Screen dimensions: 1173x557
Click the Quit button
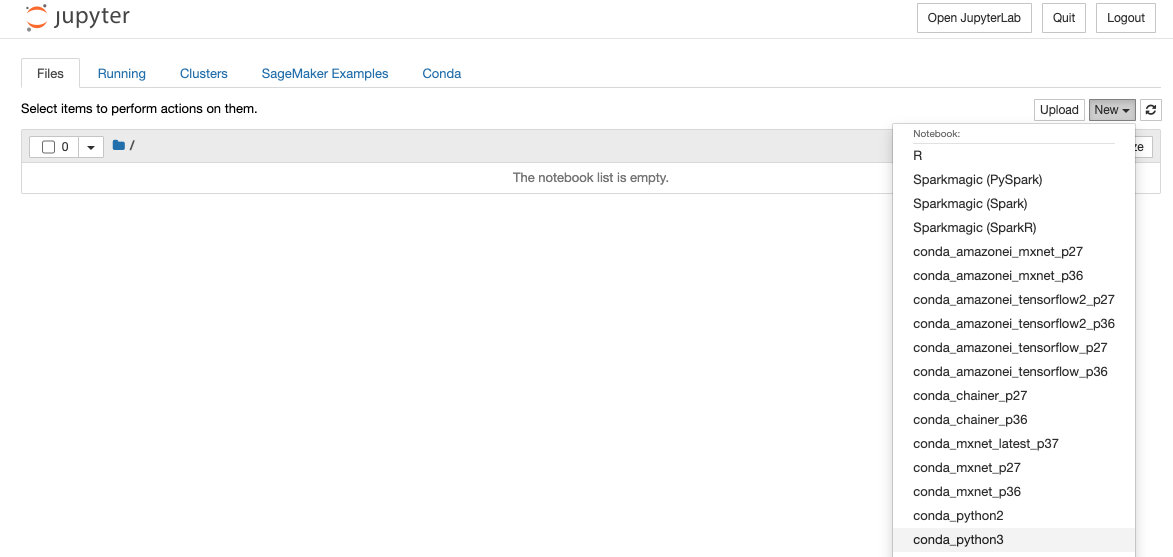(x=1064, y=18)
